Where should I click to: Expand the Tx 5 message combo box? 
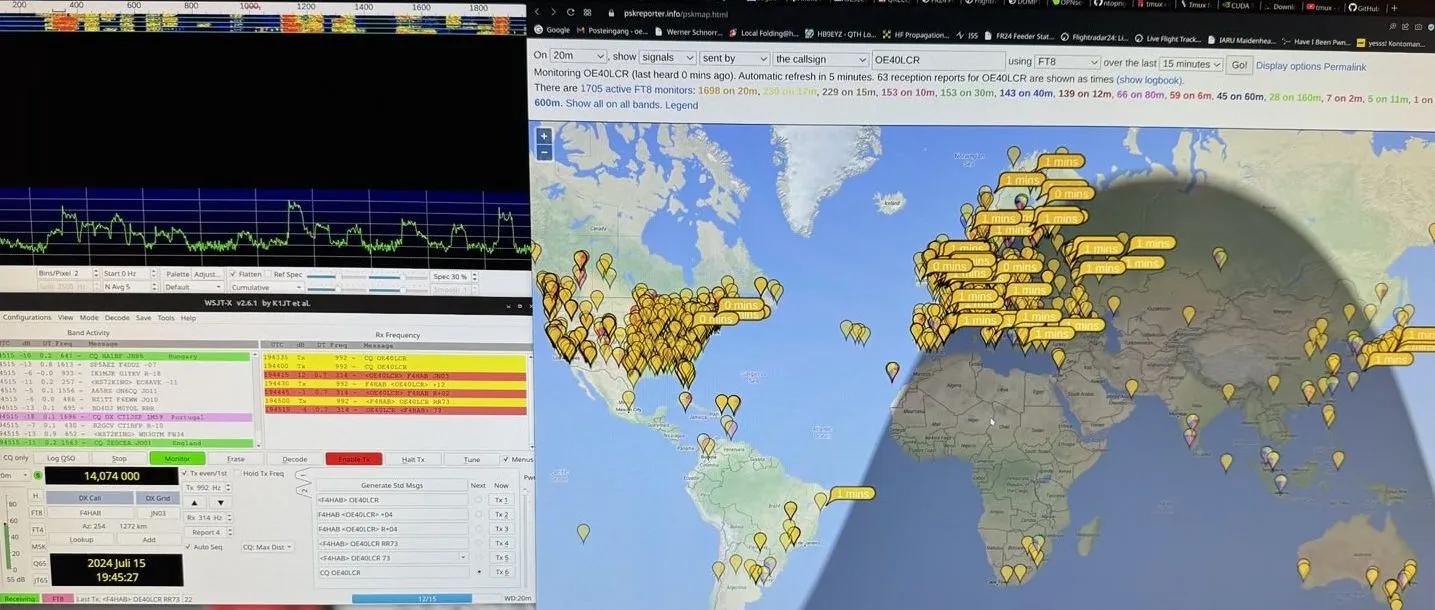[463, 558]
